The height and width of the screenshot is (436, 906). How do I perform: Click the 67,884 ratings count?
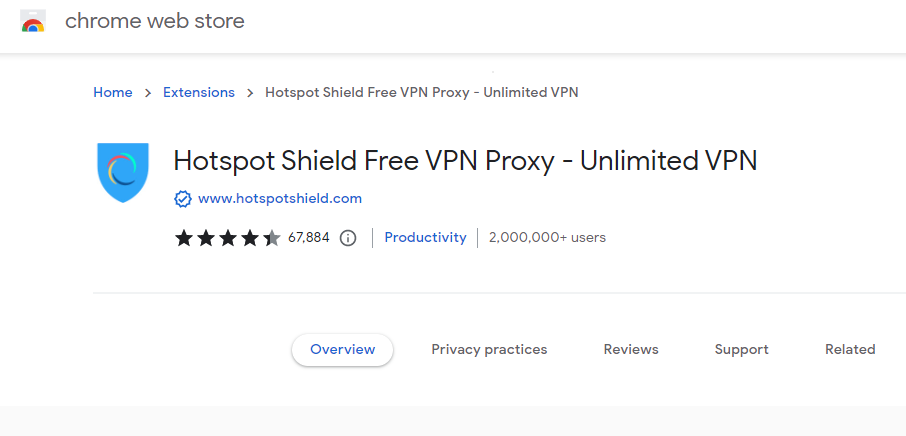pos(309,237)
